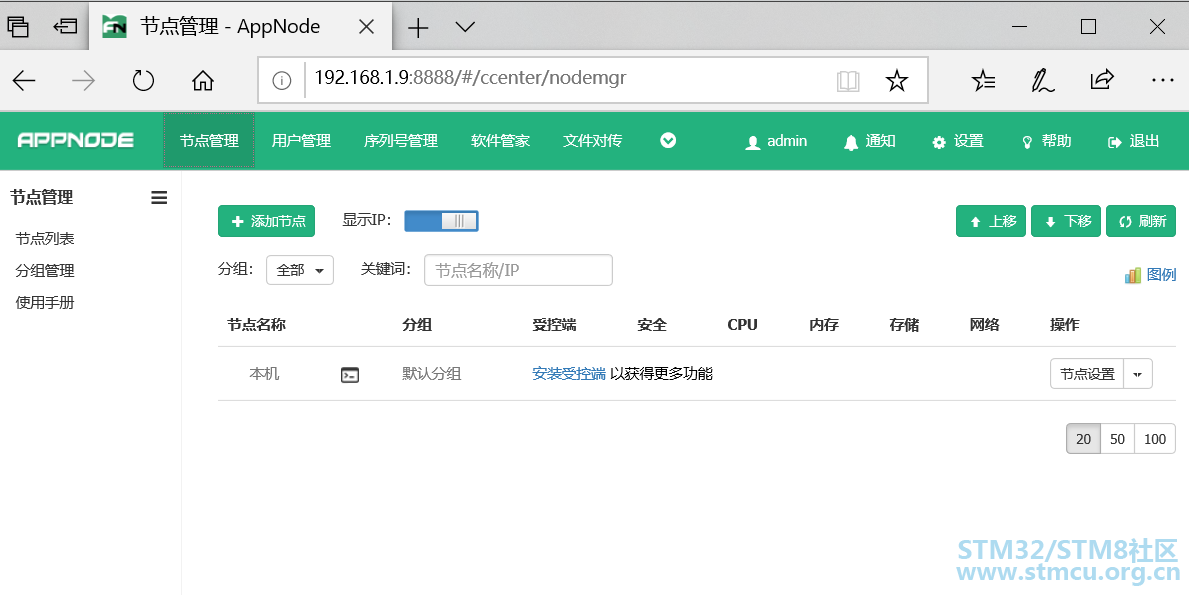Click the tabs set aside icon
Image resolution: width=1189 pixels, height=595 pixels.
point(17,27)
